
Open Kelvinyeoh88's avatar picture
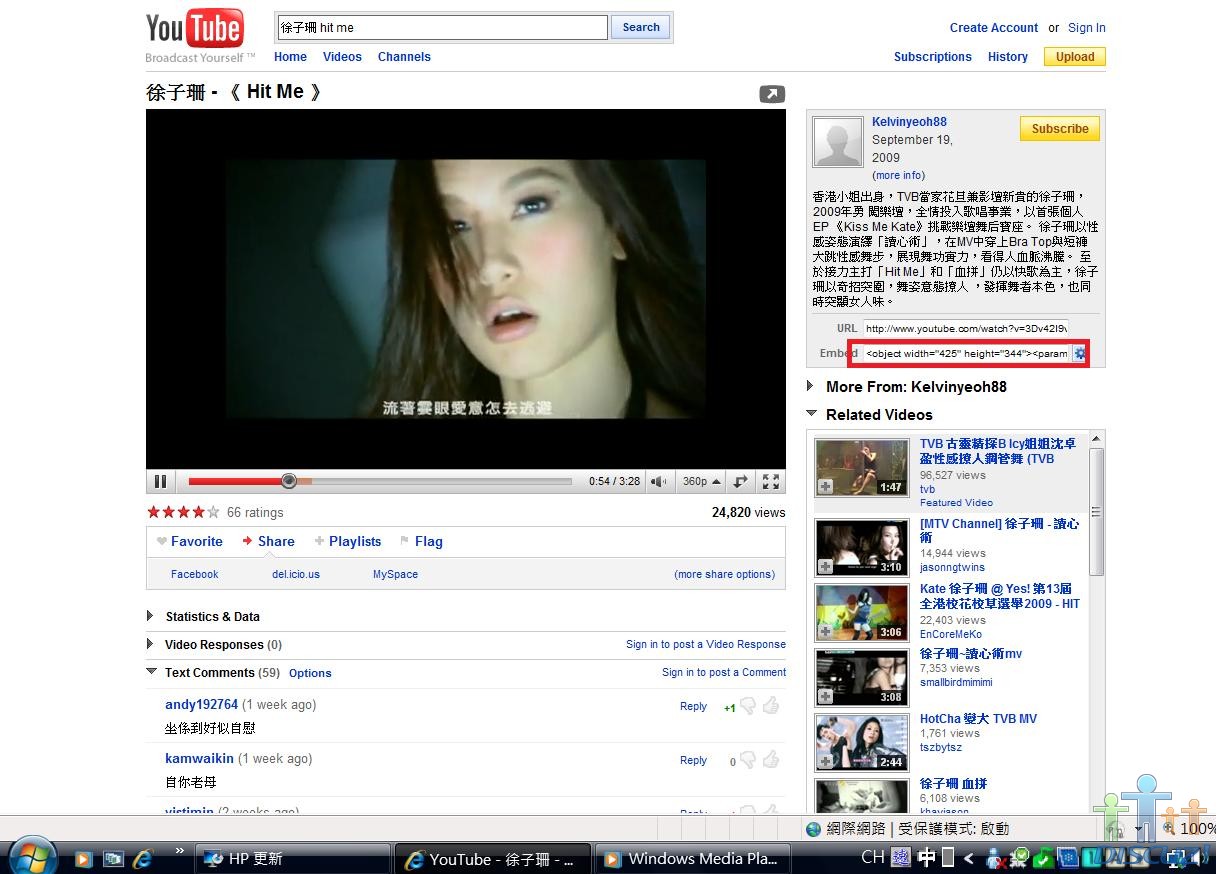[837, 141]
